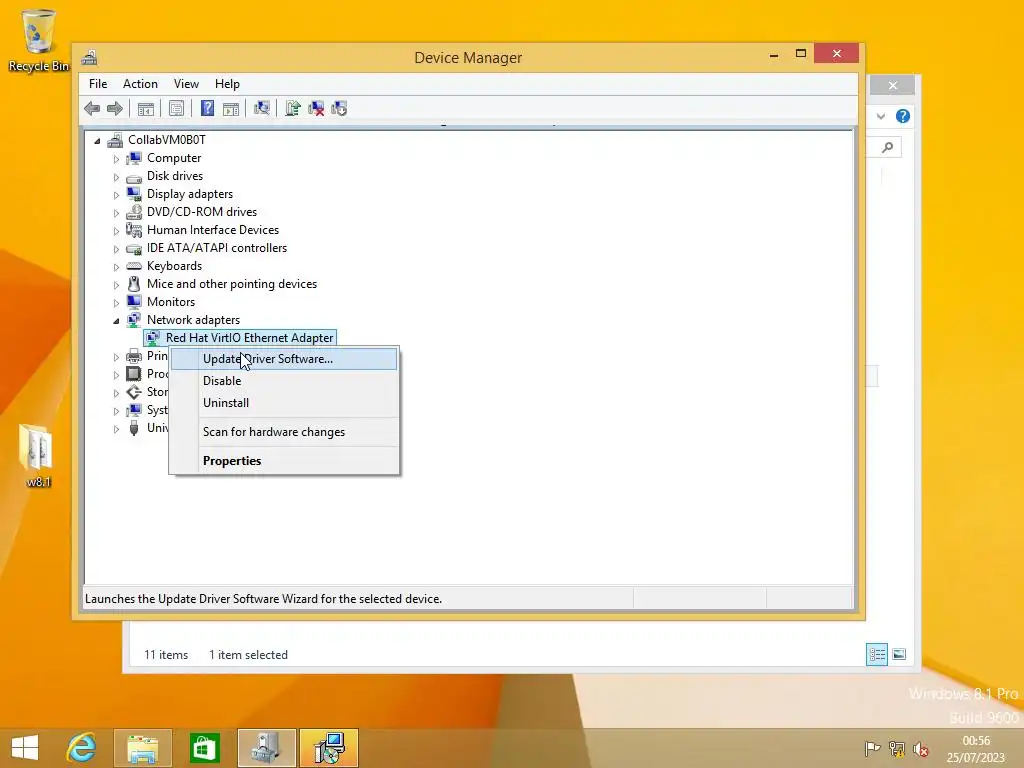This screenshot has width=1024, height=768.
Task: Expand the Keyboards category
Action: pyautogui.click(x=116, y=266)
